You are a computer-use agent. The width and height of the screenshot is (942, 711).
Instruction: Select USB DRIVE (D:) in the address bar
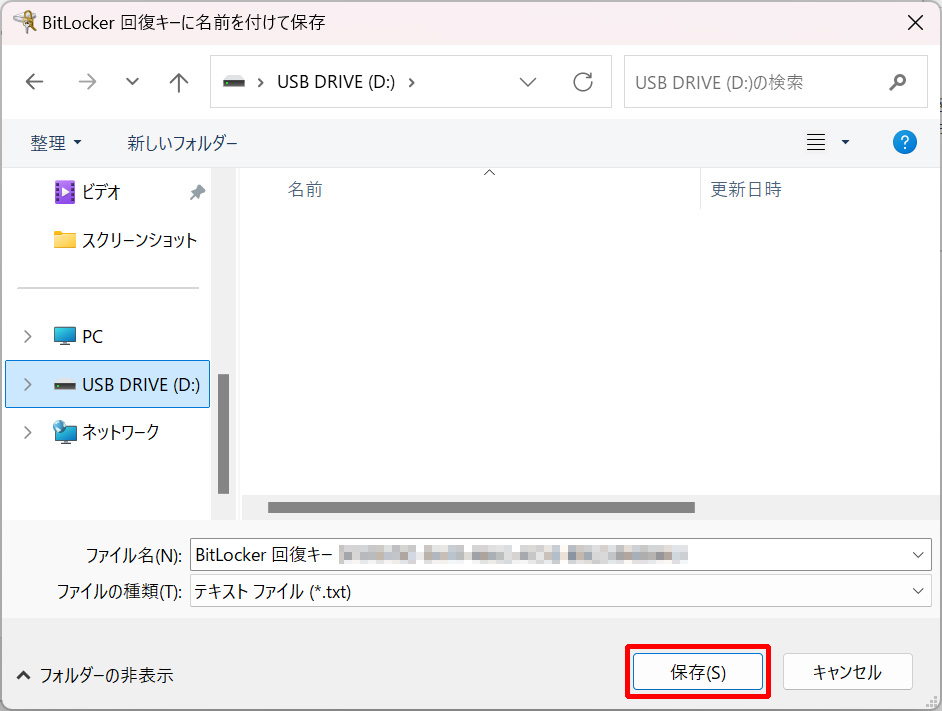click(x=336, y=82)
